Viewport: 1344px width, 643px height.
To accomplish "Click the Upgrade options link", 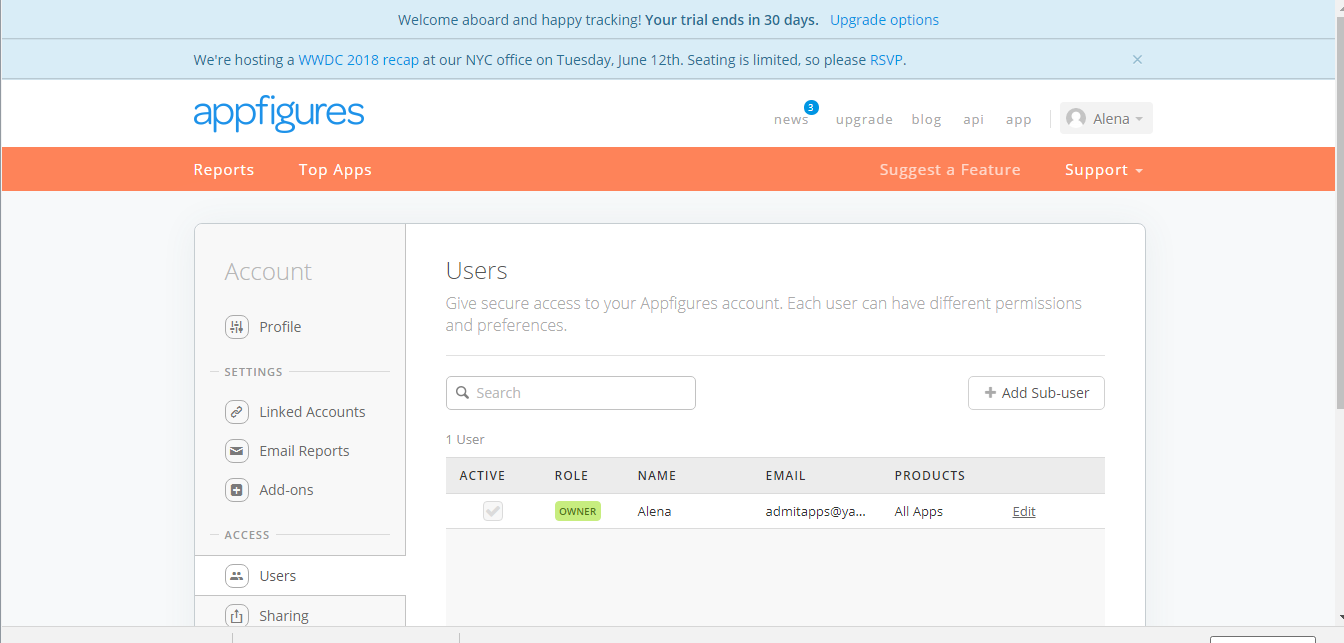I will tap(884, 20).
